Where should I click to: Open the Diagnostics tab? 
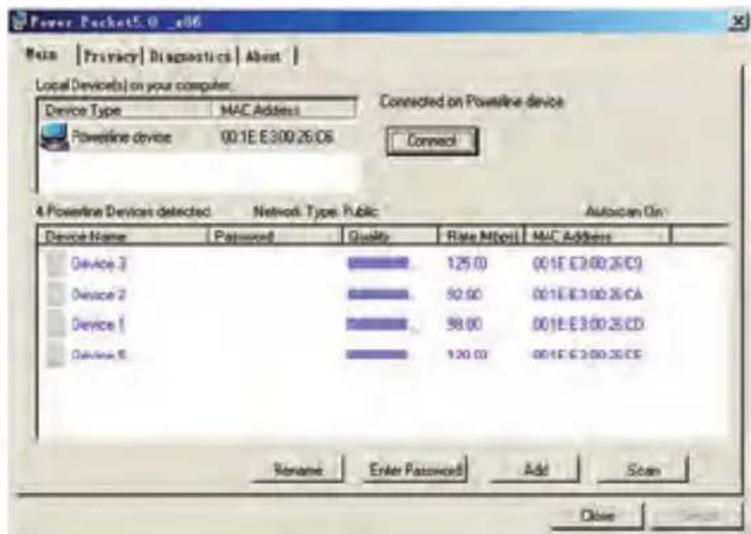point(190,57)
